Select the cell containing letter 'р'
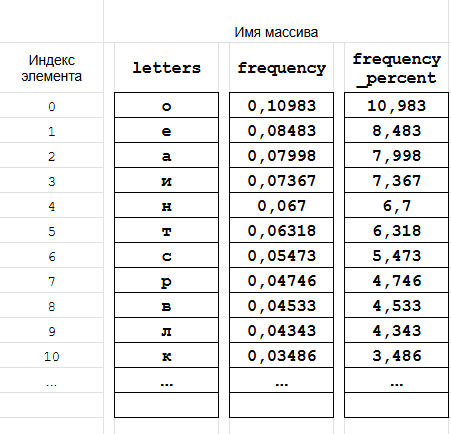Screen dimensions: 451x434 tap(166, 280)
